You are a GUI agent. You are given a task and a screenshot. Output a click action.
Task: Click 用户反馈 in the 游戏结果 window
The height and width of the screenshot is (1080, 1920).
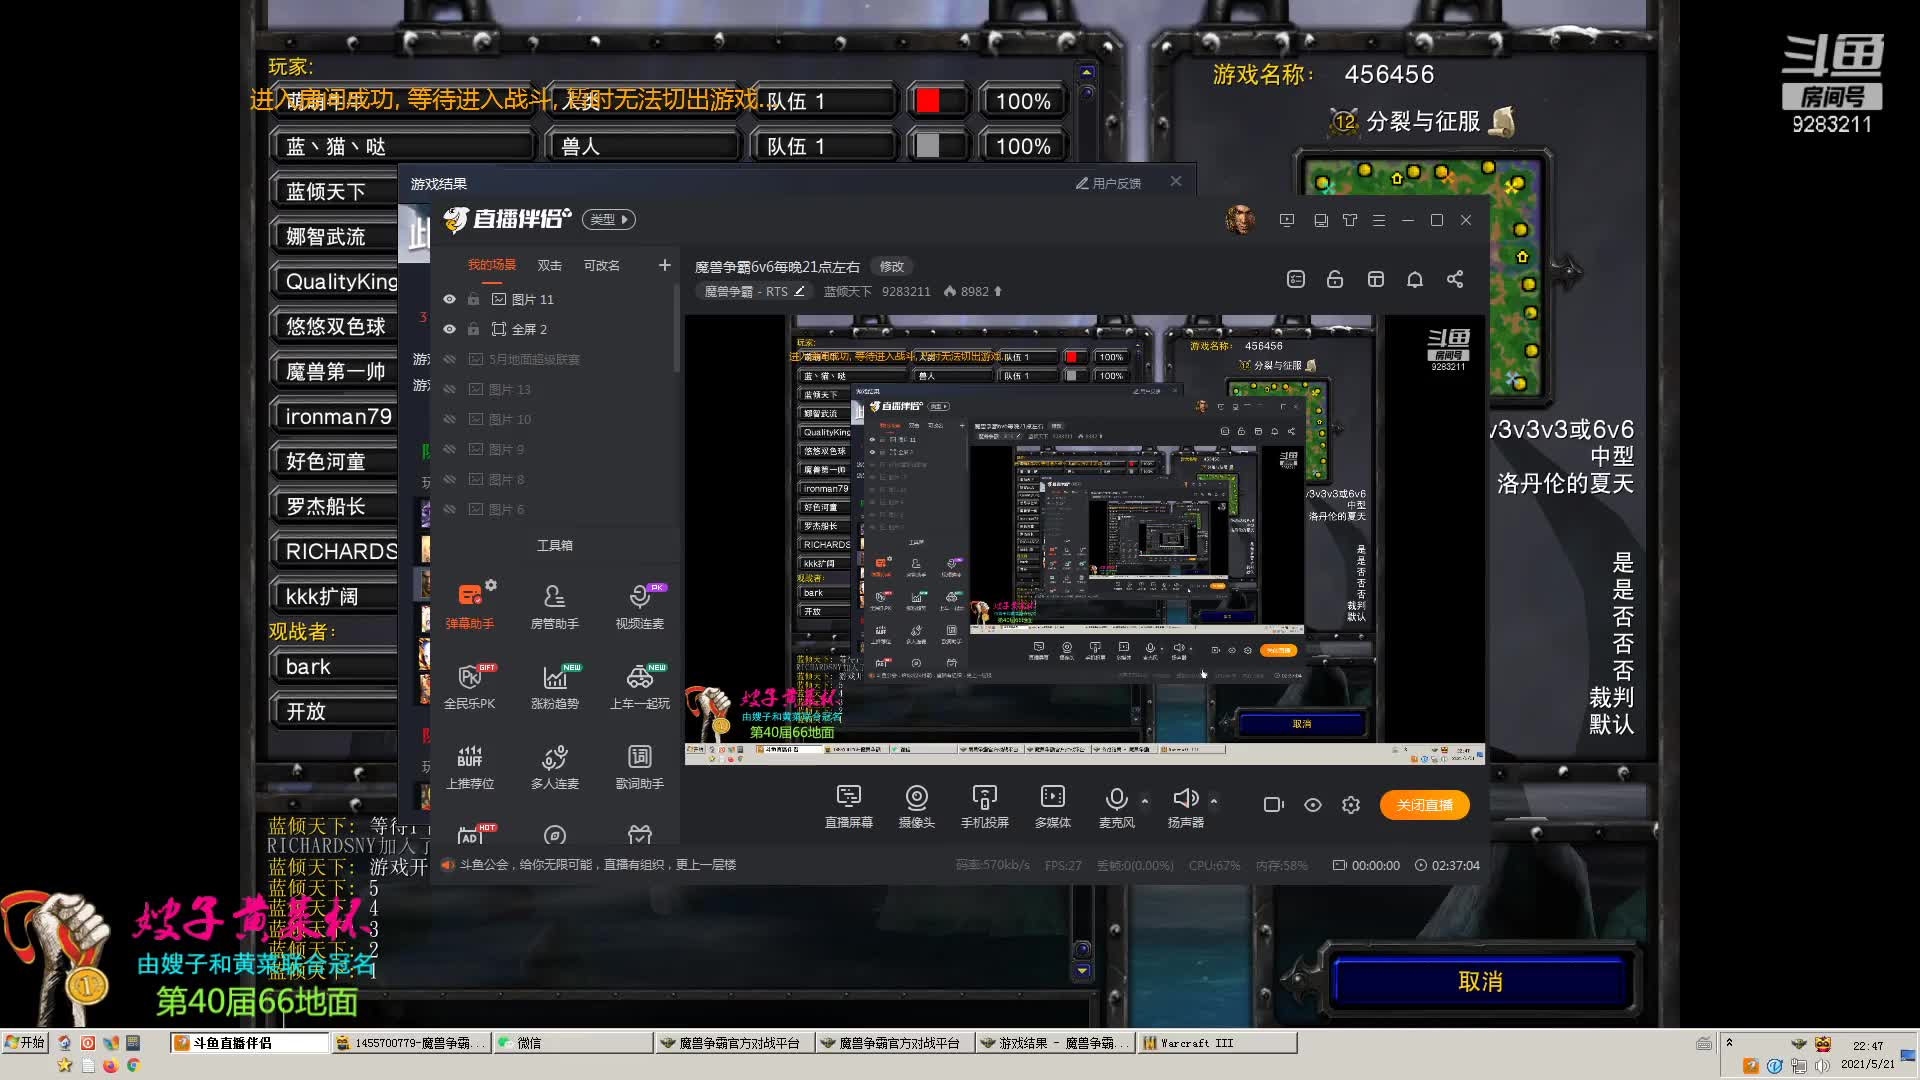tap(1108, 184)
